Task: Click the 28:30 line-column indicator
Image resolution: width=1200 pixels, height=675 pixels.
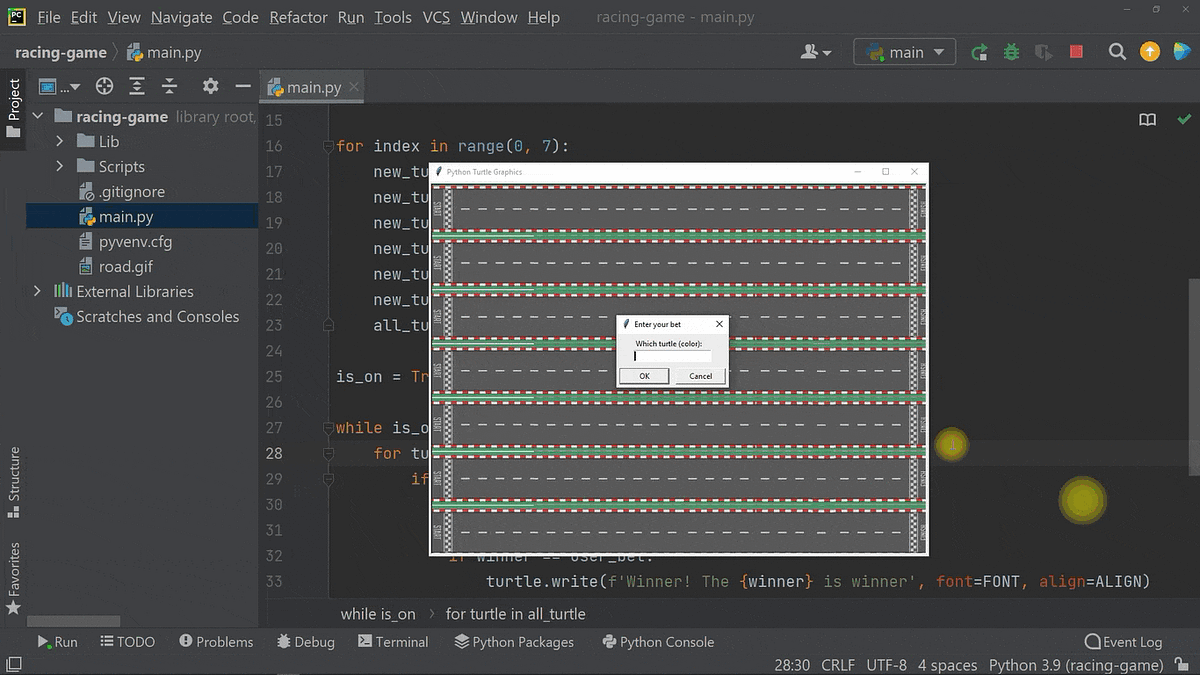Action: [x=792, y=665]
